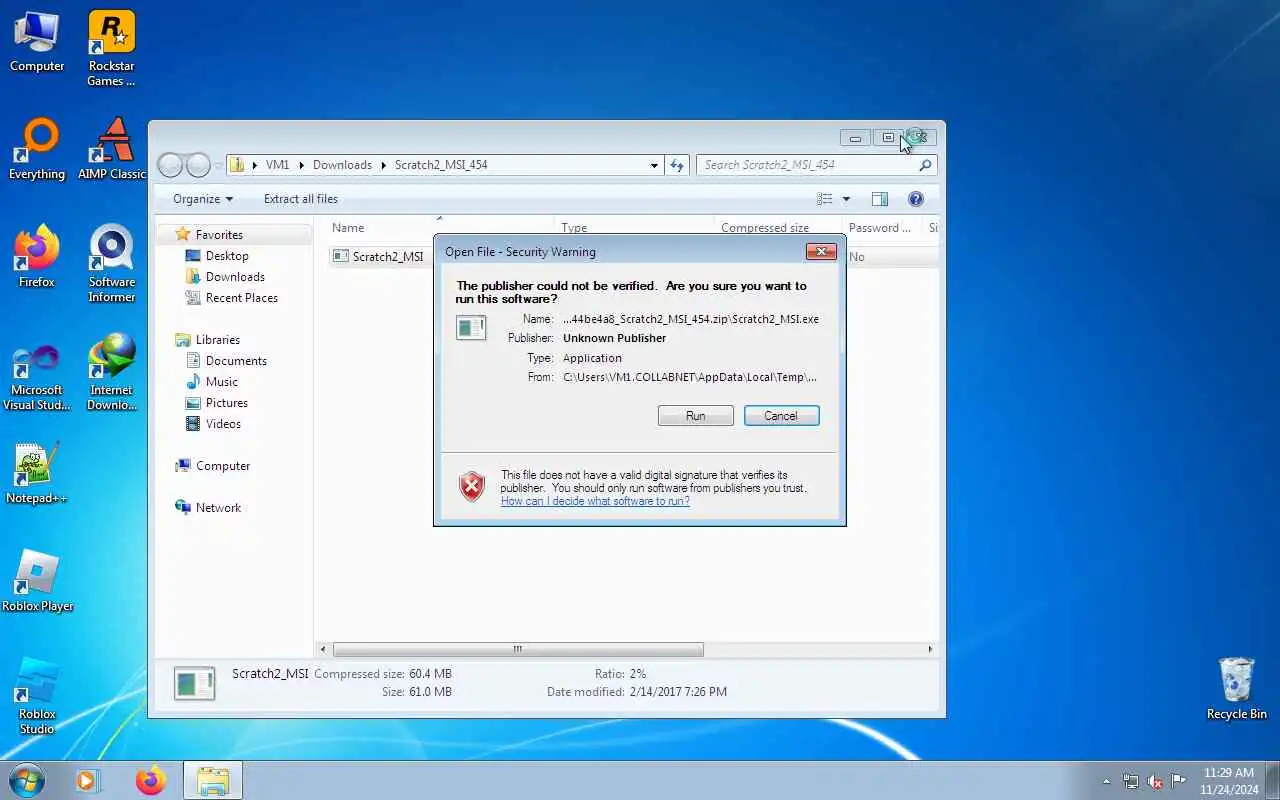
Task: Click the search magnifier icon
Action: click(x=926, y=165)
